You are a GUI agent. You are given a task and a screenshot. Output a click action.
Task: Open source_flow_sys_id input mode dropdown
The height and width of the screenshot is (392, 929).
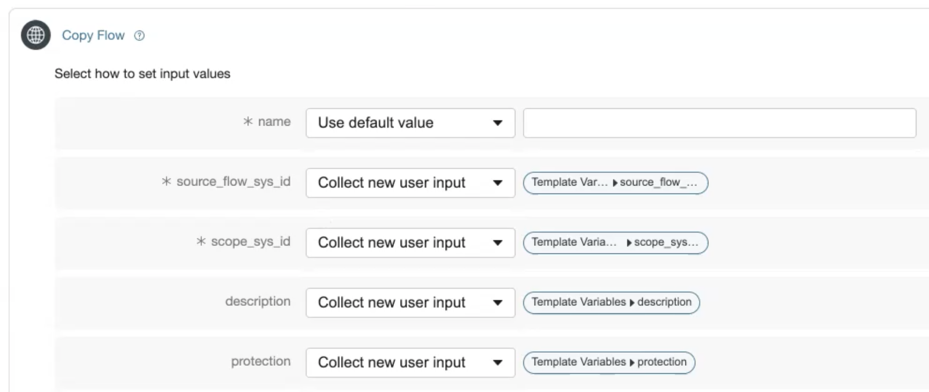coord(410,183)
